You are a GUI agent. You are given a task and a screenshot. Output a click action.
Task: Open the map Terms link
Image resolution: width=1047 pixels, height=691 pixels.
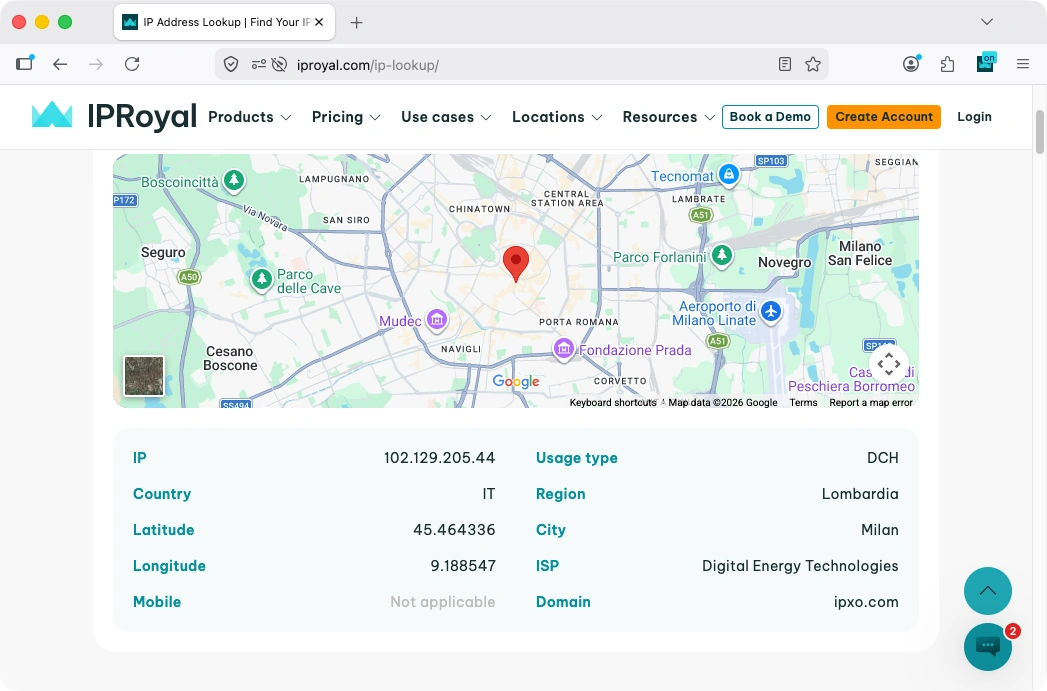(803, 403)
